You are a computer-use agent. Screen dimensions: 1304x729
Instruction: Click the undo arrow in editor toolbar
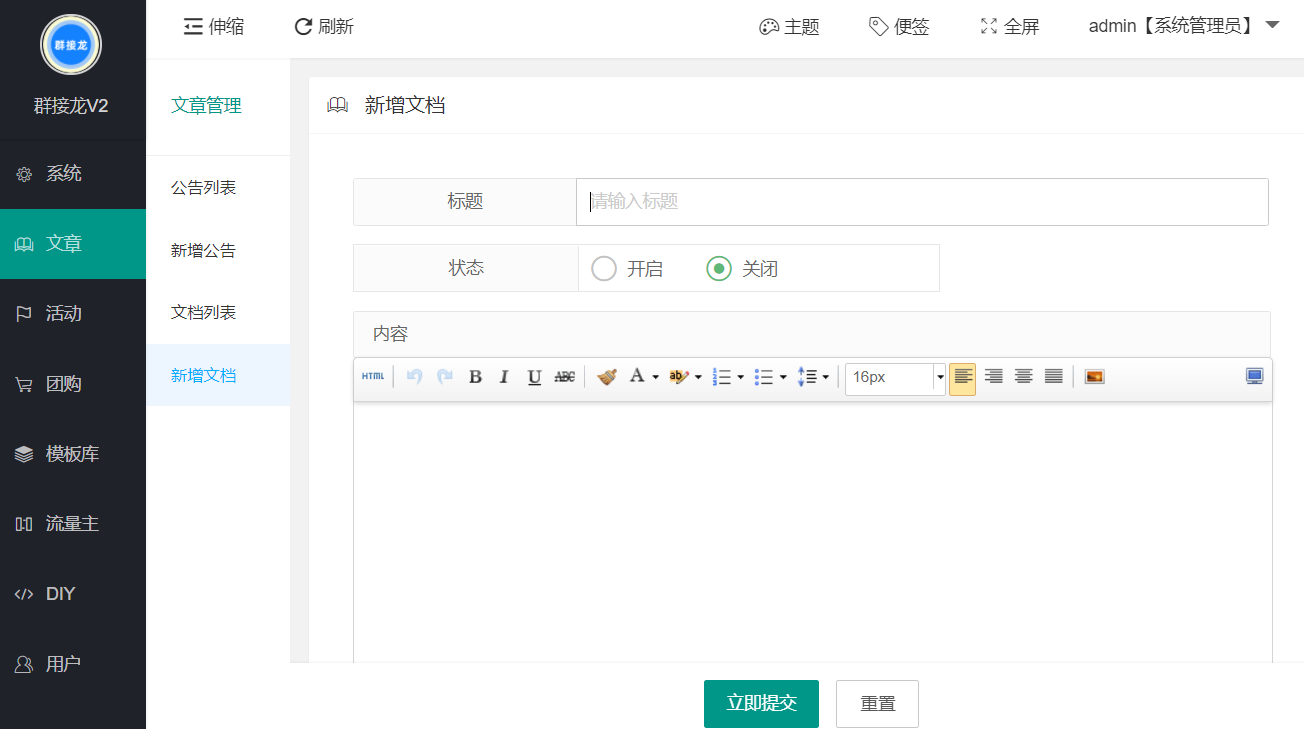[414, 377]
